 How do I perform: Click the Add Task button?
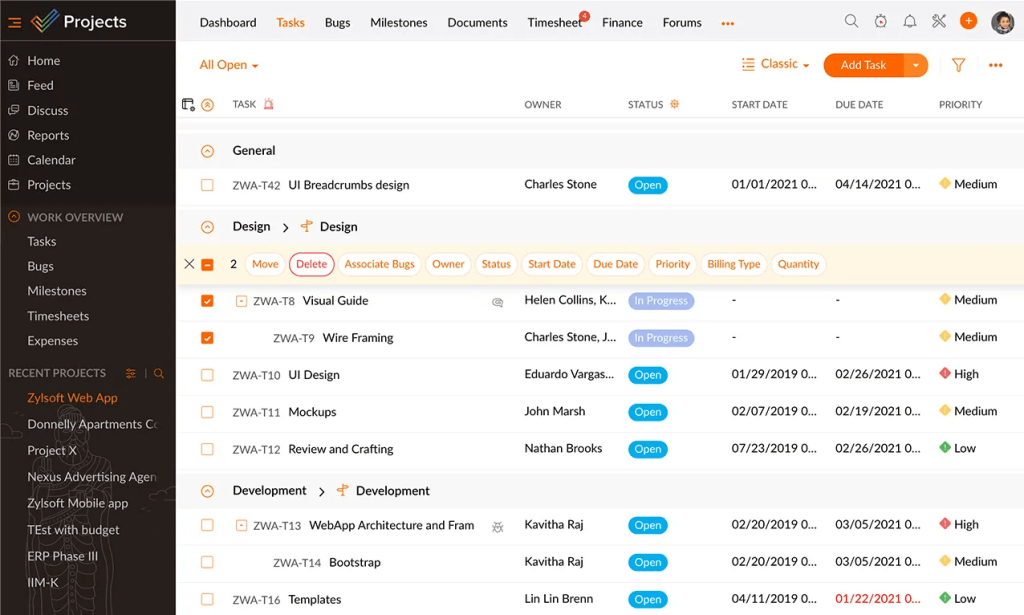pos(862,64)
